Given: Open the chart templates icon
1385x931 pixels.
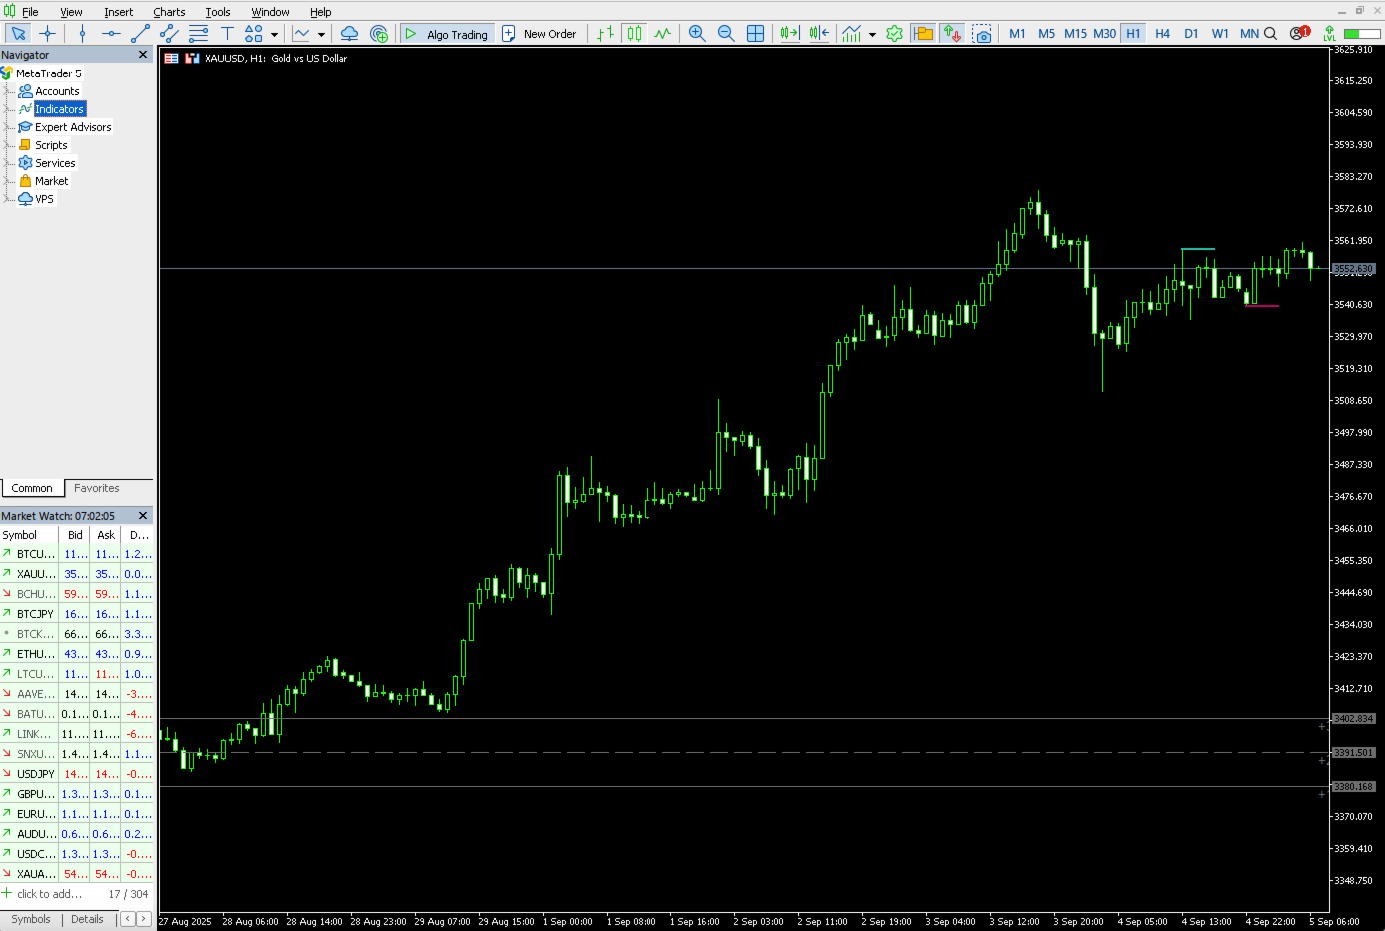Looking at the screenshot, I should point(852,33).
